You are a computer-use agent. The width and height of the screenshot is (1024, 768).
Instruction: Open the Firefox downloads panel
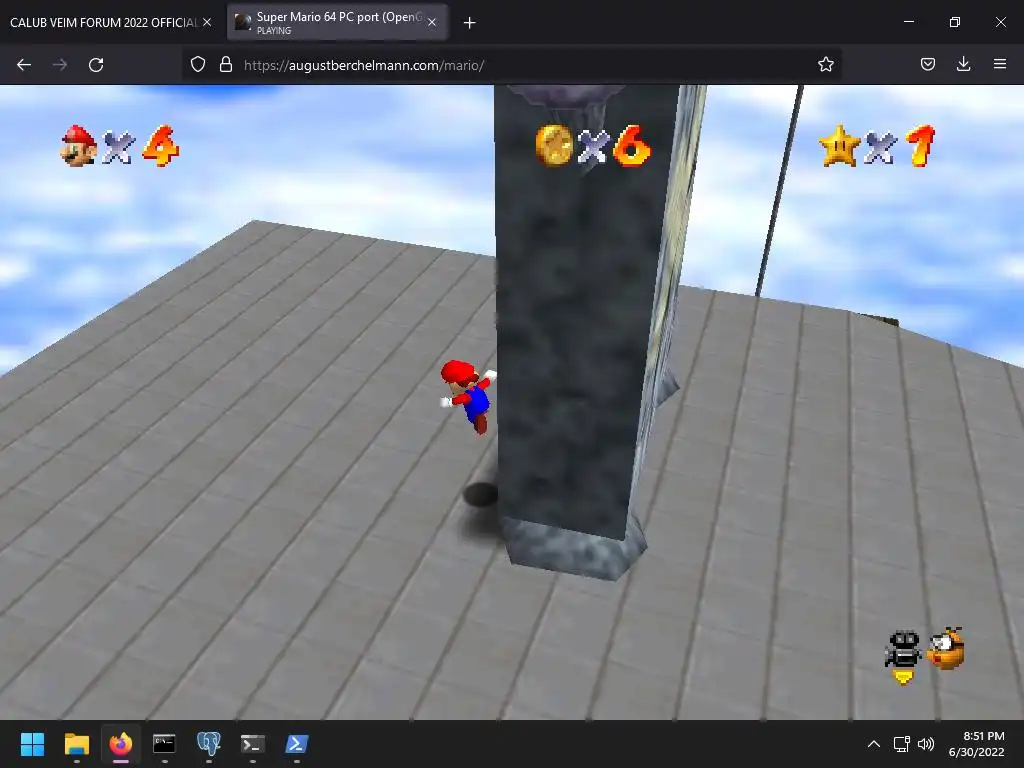coord(963,64)
